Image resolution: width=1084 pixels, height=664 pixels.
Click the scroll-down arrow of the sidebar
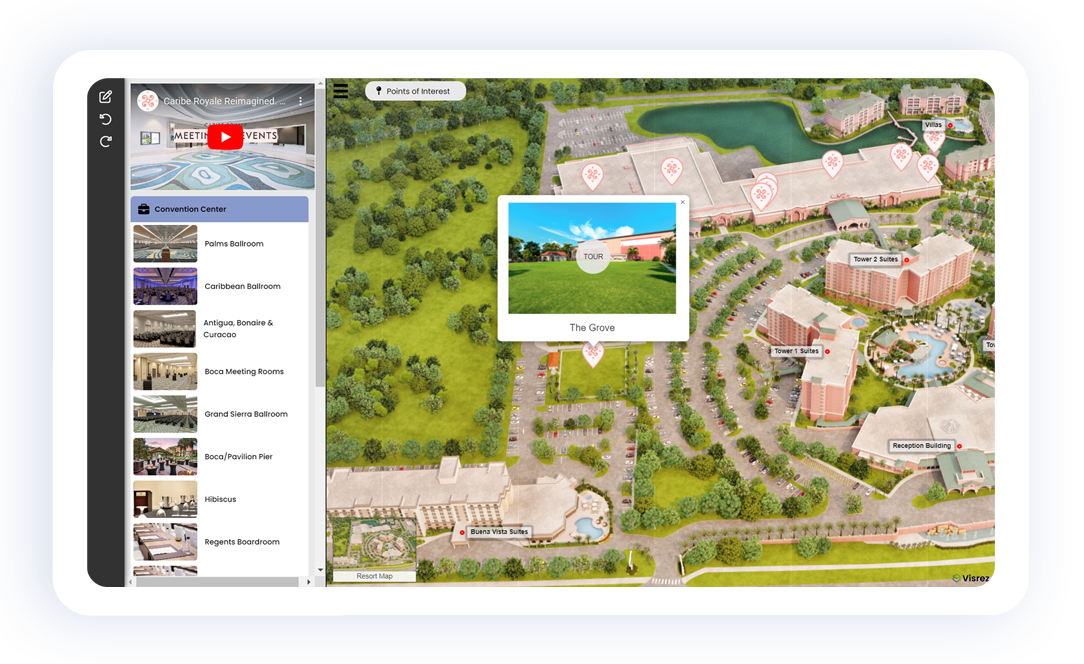coord(320,570)
